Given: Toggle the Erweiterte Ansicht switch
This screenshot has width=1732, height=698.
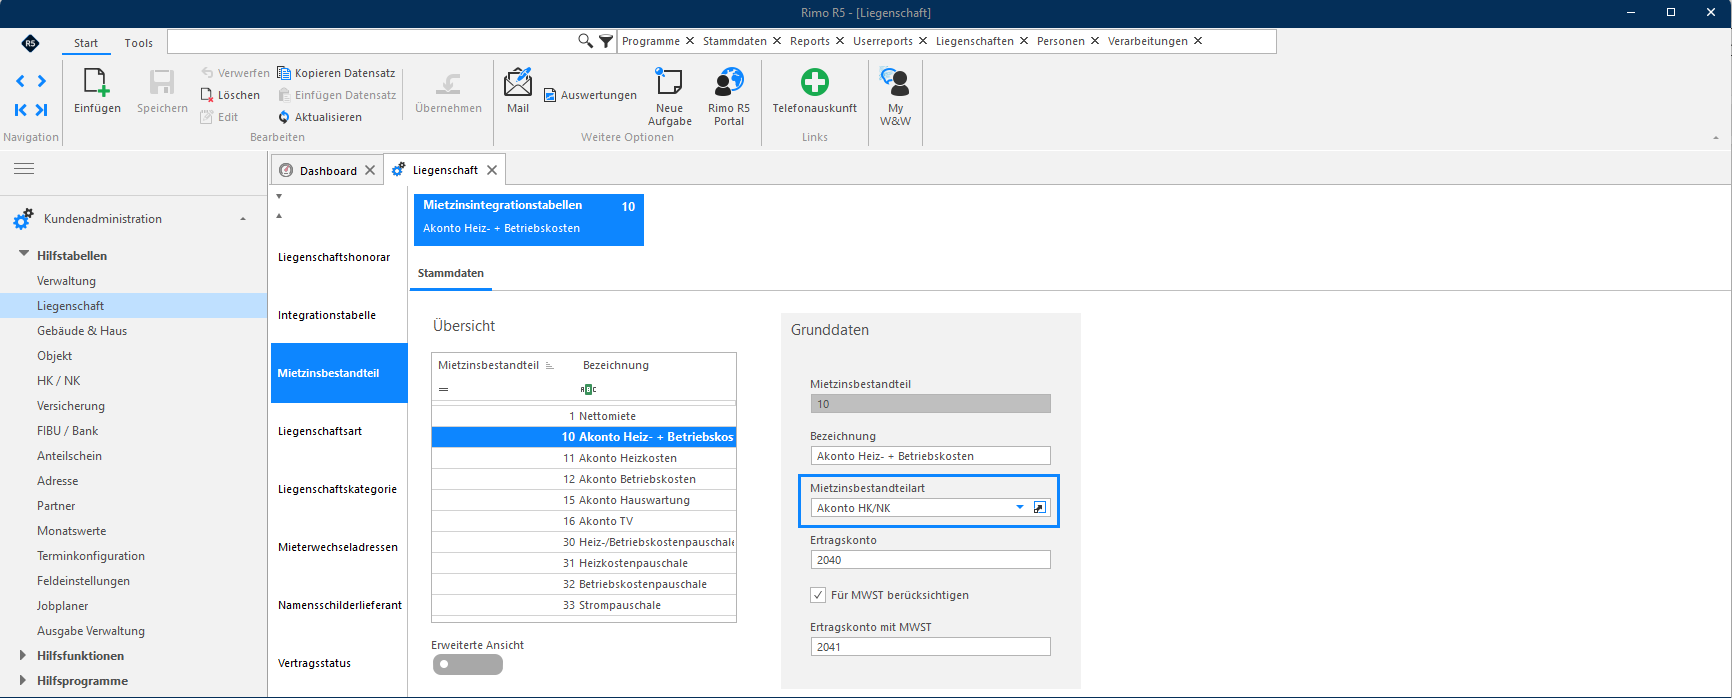Looking at the screenshot, I should coord(468,664).
